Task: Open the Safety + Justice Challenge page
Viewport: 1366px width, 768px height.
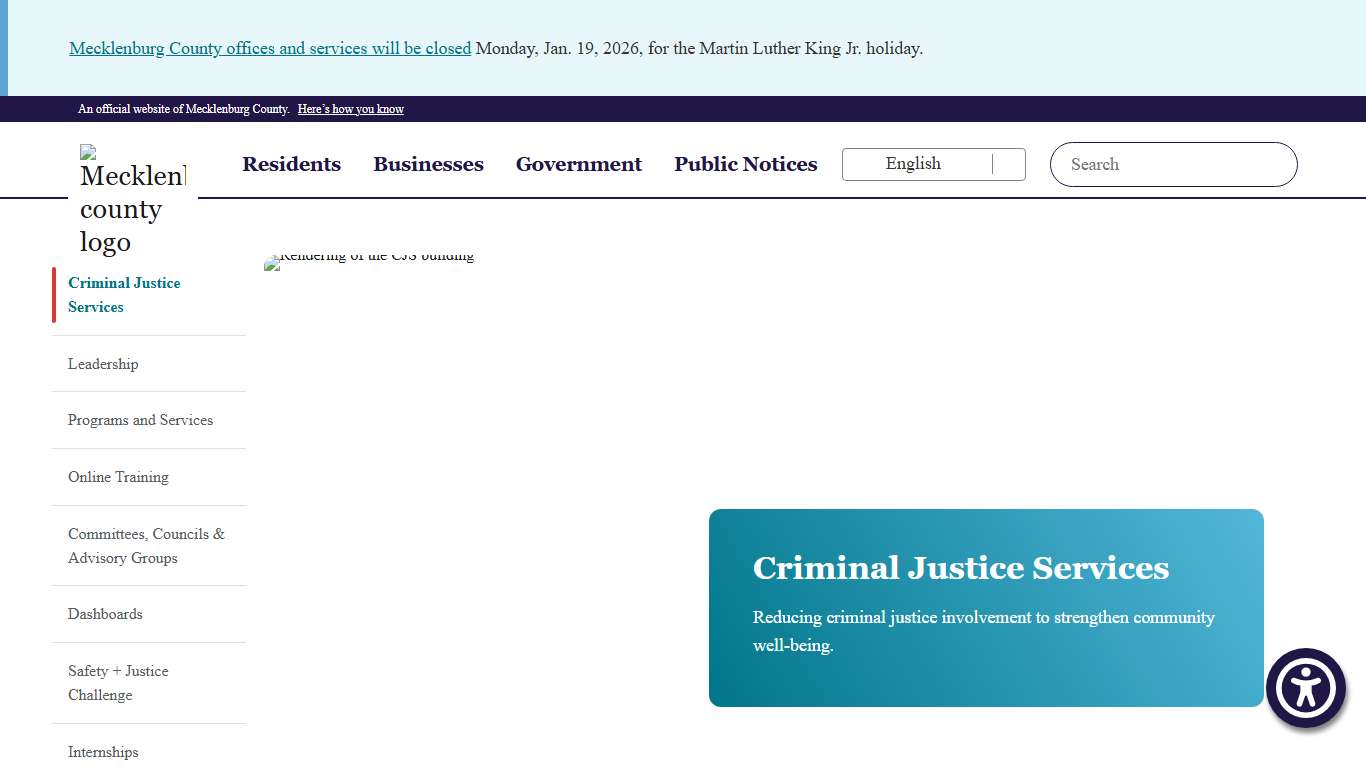Action: pos(118,683)
